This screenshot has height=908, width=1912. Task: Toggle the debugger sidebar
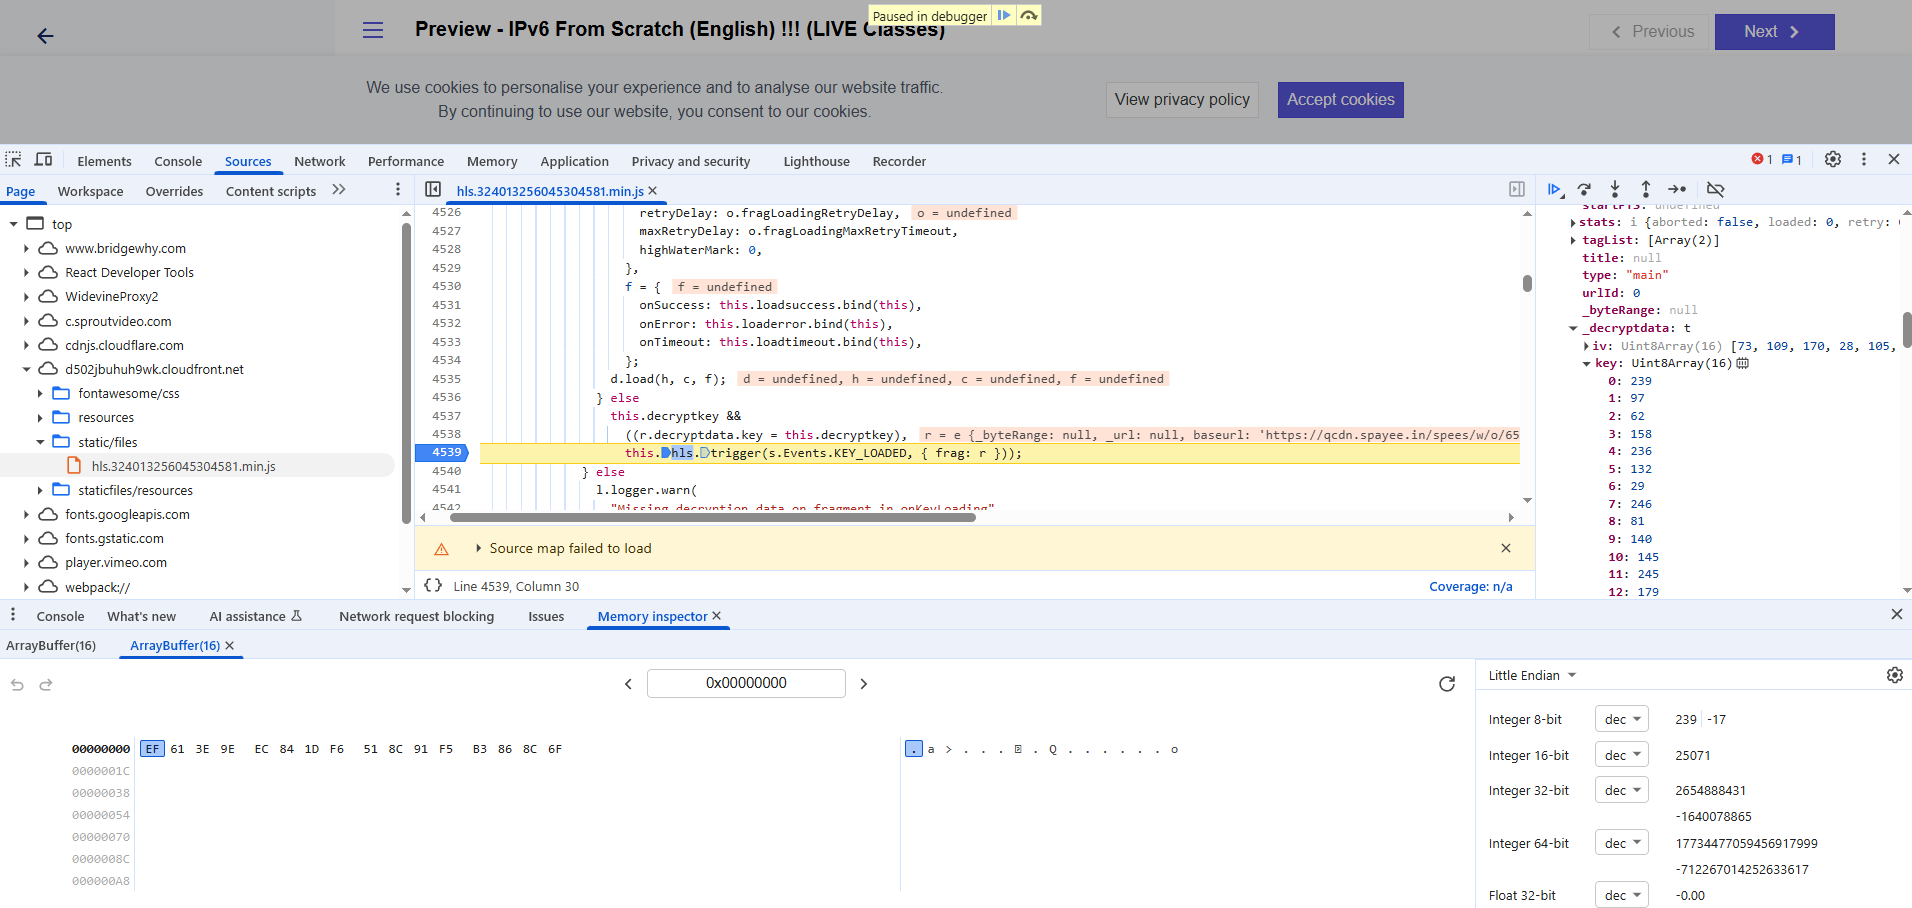pos(1517,189)
